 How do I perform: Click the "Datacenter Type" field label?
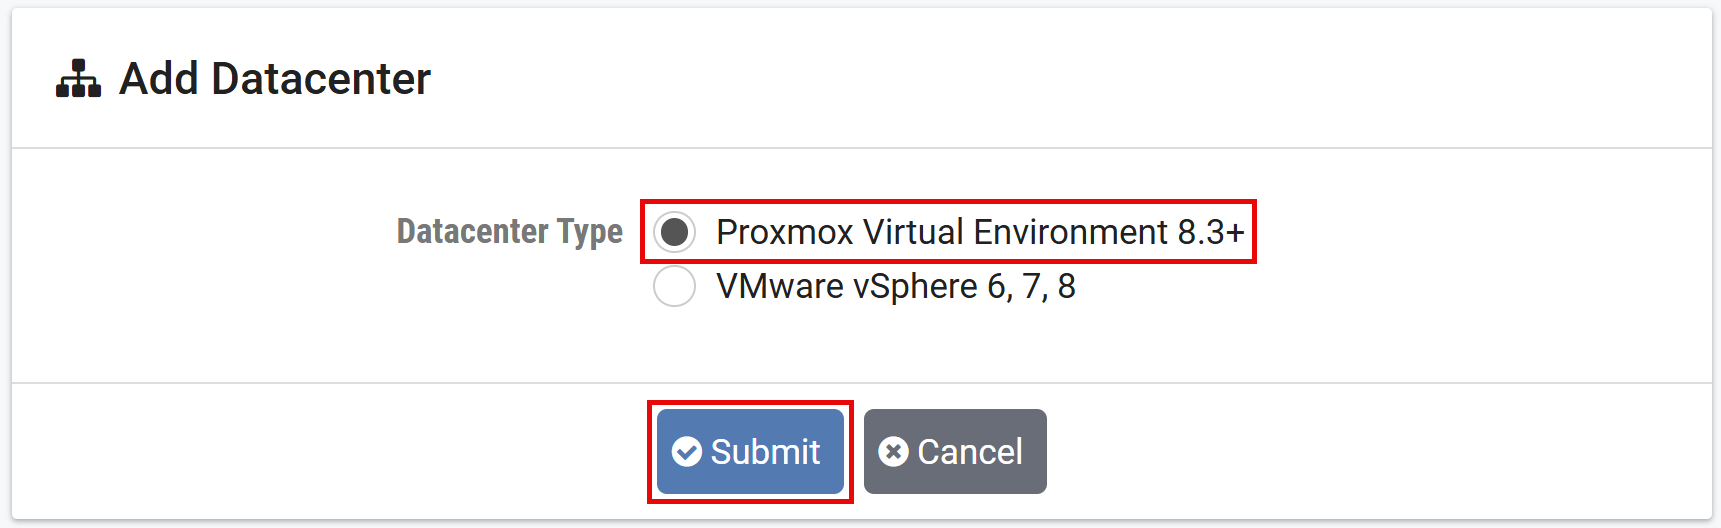pos(509,232)
